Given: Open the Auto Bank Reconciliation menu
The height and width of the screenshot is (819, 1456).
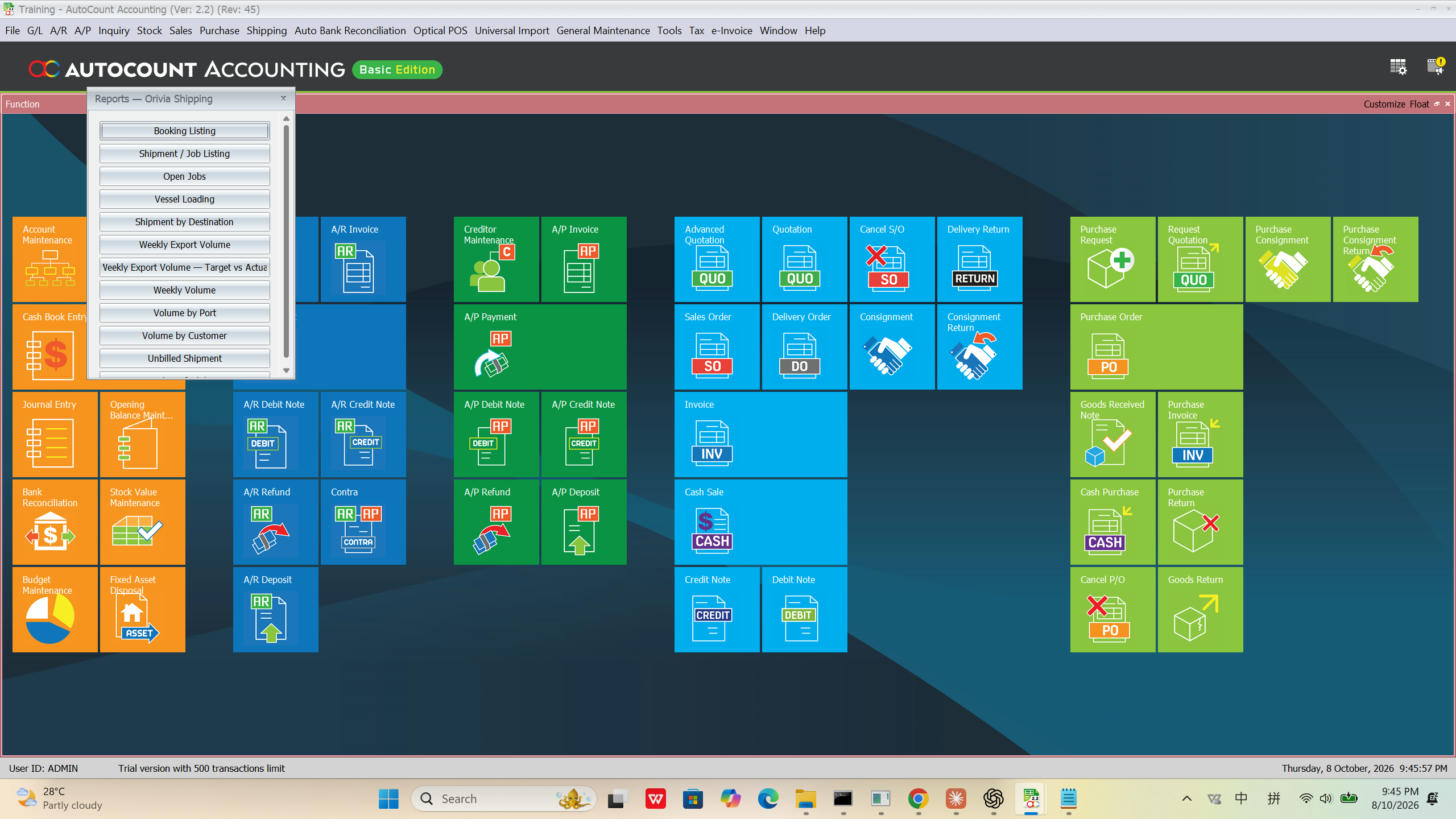Looking at the screenshot, I should tap(350, 31).
